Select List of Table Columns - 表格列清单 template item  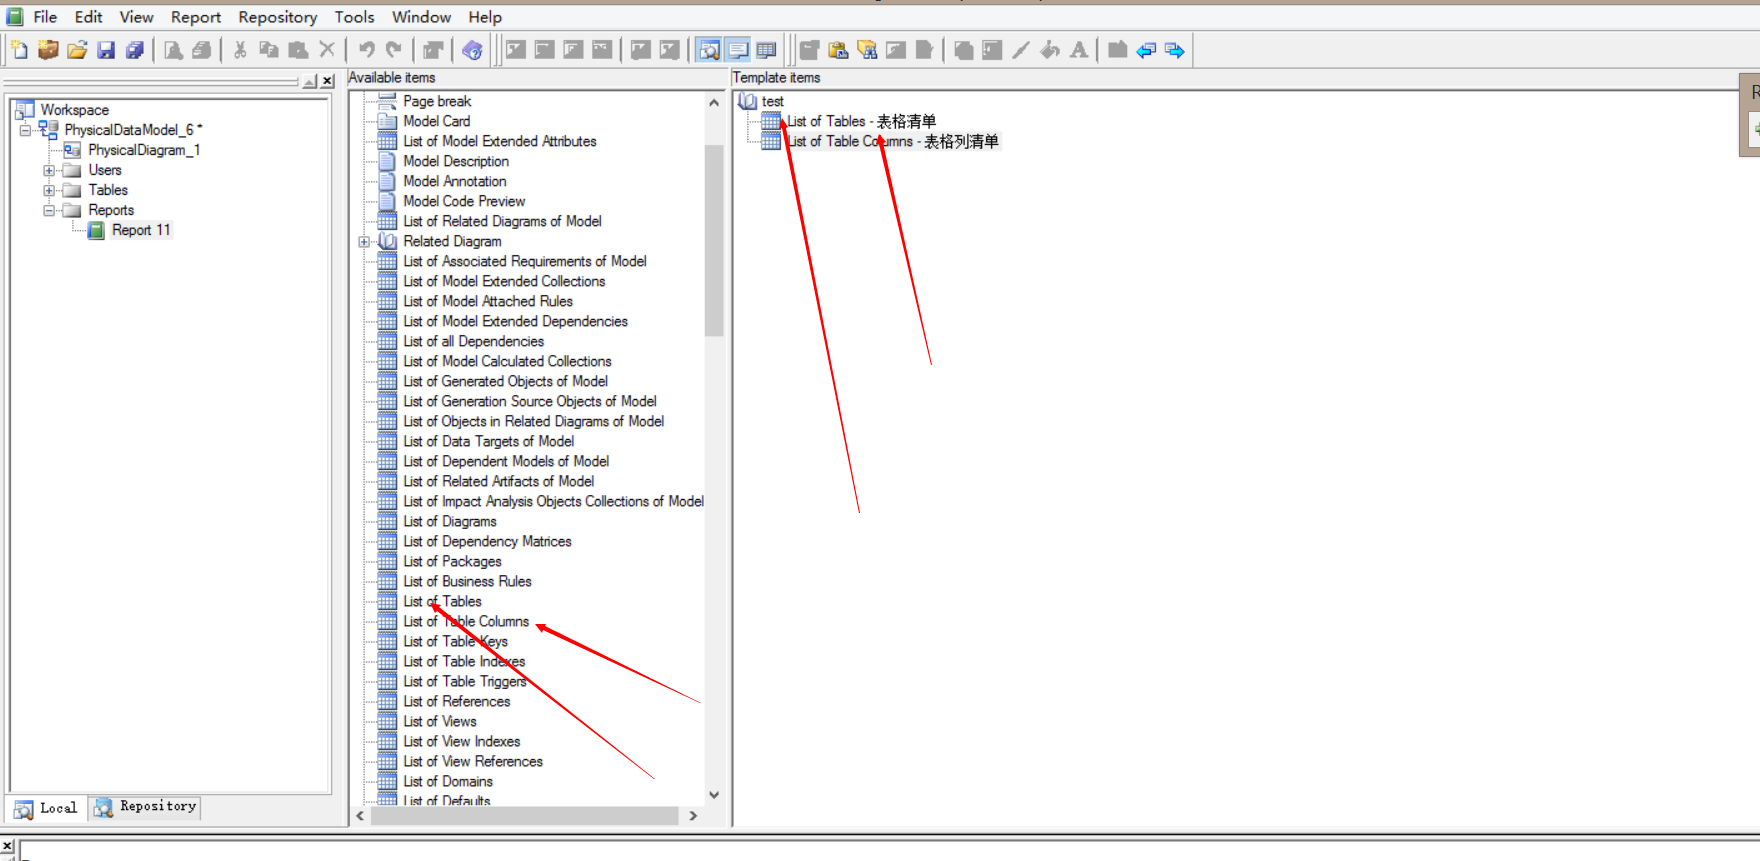tap(892, 141)
